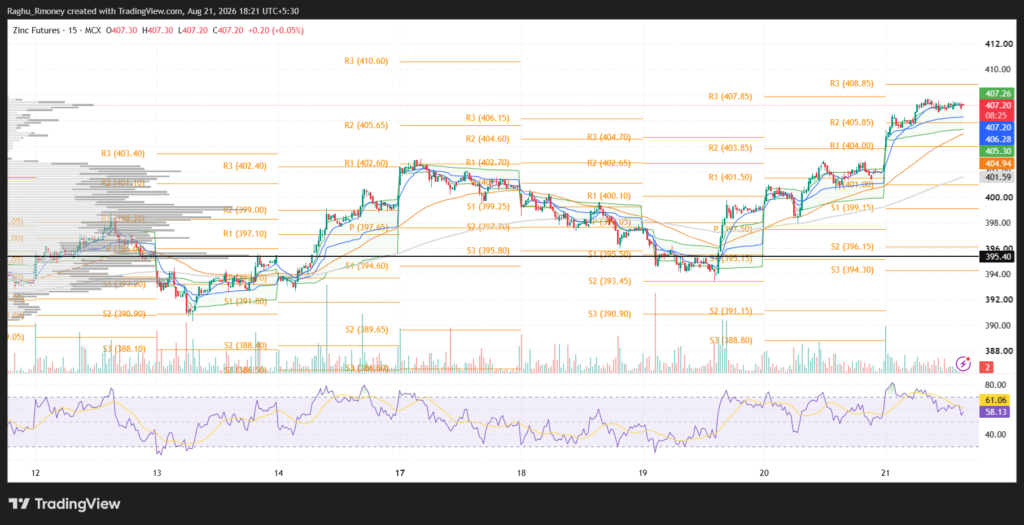The image size is (1024, 525).
Task: Click date label 12 on time axis
Action: pos(35,473)
